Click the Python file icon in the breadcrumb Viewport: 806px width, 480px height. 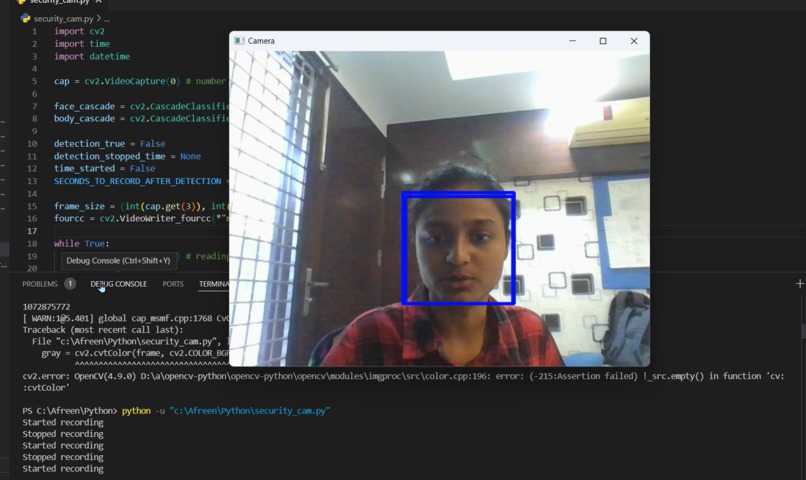coord(25,19)
